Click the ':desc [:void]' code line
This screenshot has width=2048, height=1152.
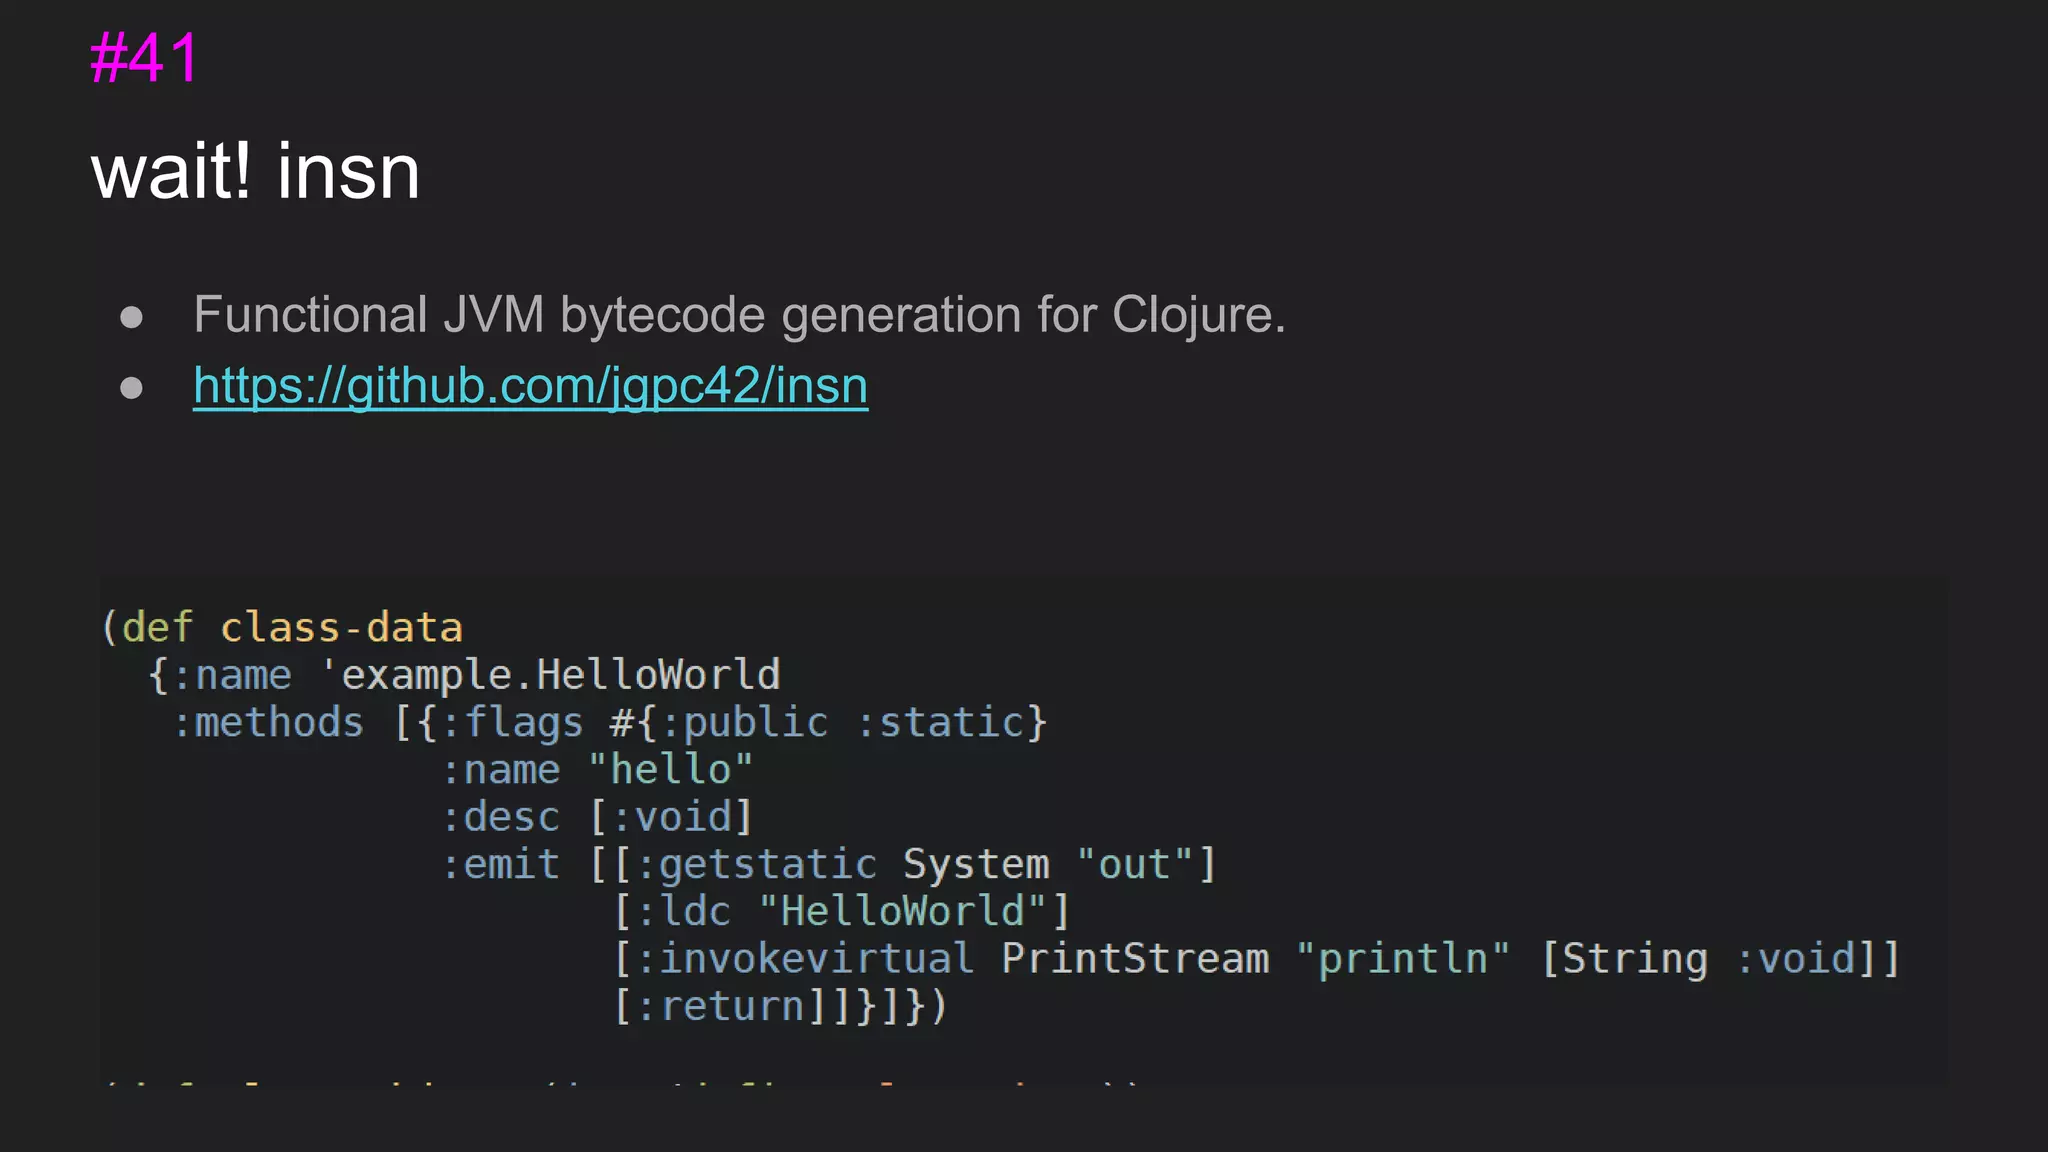[x=597, y=817]
